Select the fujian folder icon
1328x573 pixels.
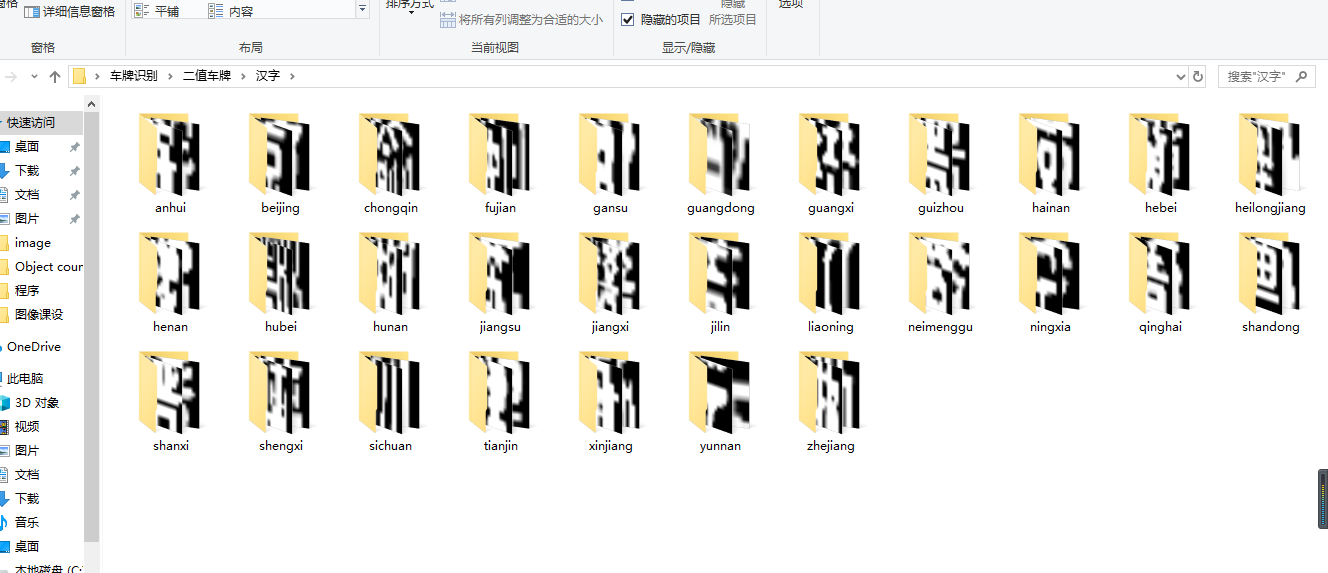point(500,155)
